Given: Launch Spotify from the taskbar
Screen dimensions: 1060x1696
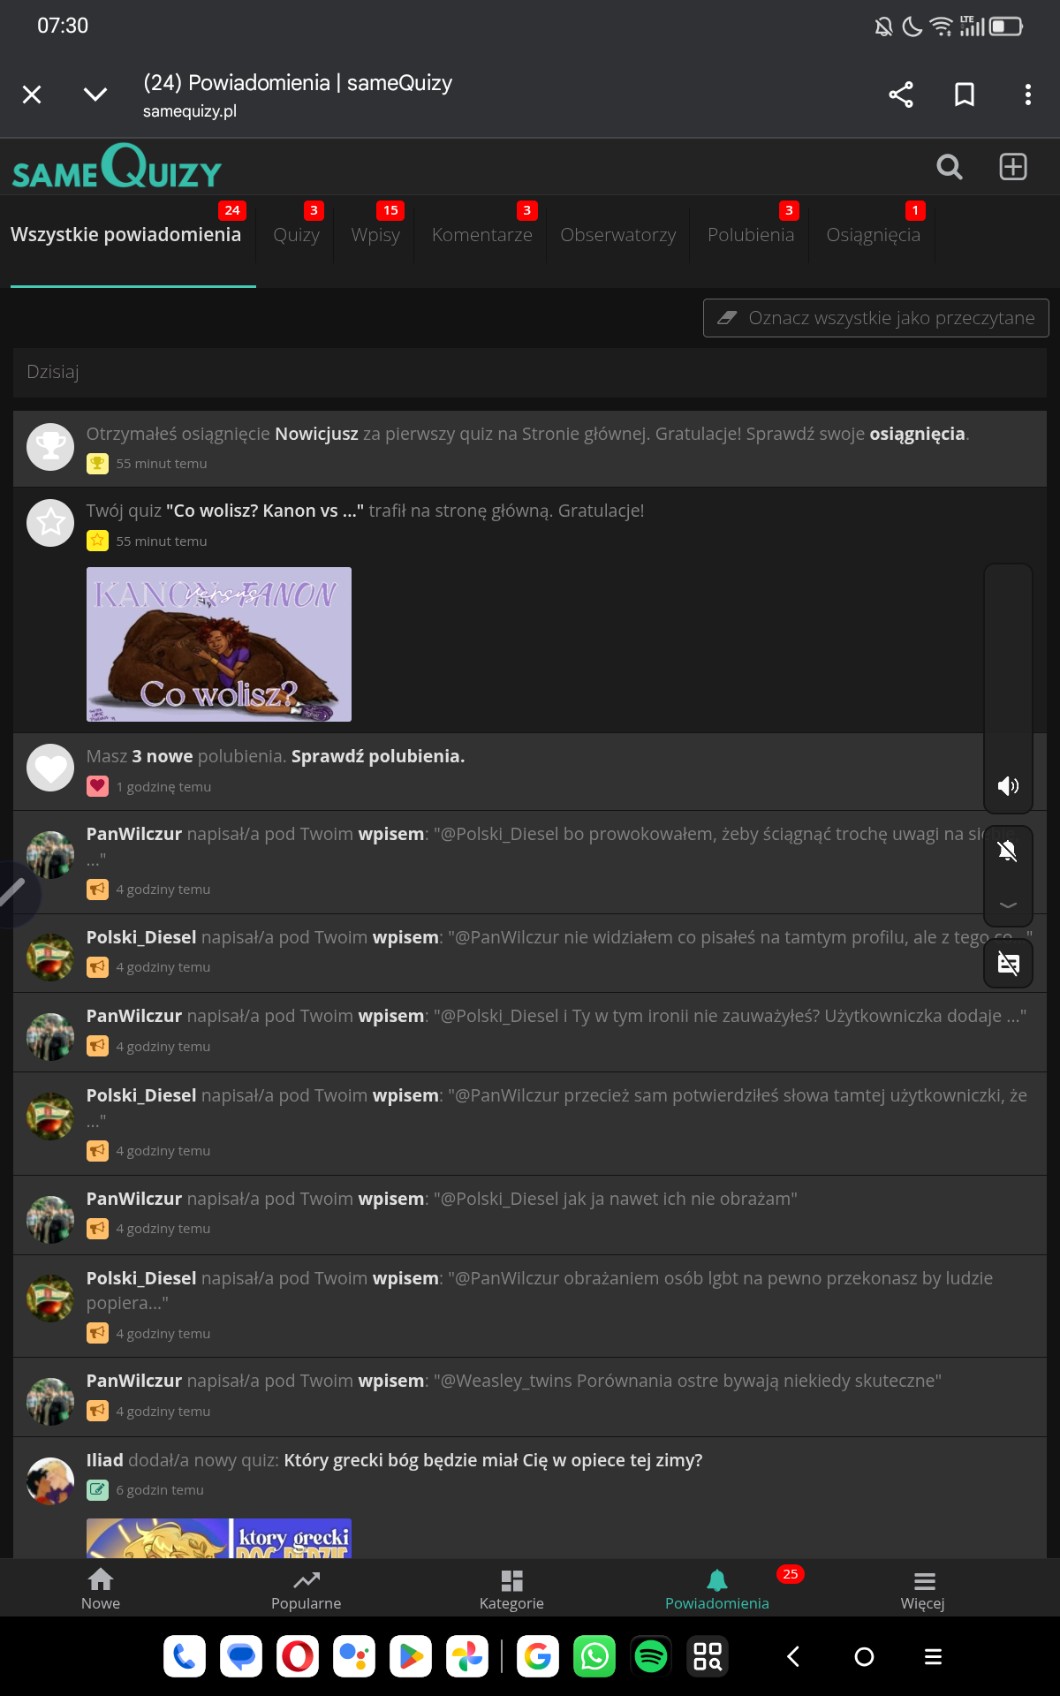Looking at the screenshot, I should 651,1657.
